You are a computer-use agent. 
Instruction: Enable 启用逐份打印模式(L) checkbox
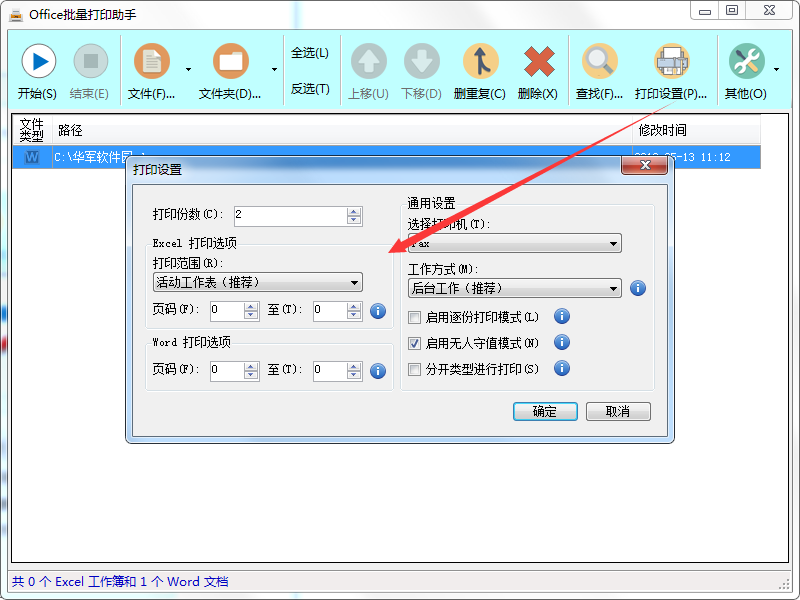click(x=415, y=316)
